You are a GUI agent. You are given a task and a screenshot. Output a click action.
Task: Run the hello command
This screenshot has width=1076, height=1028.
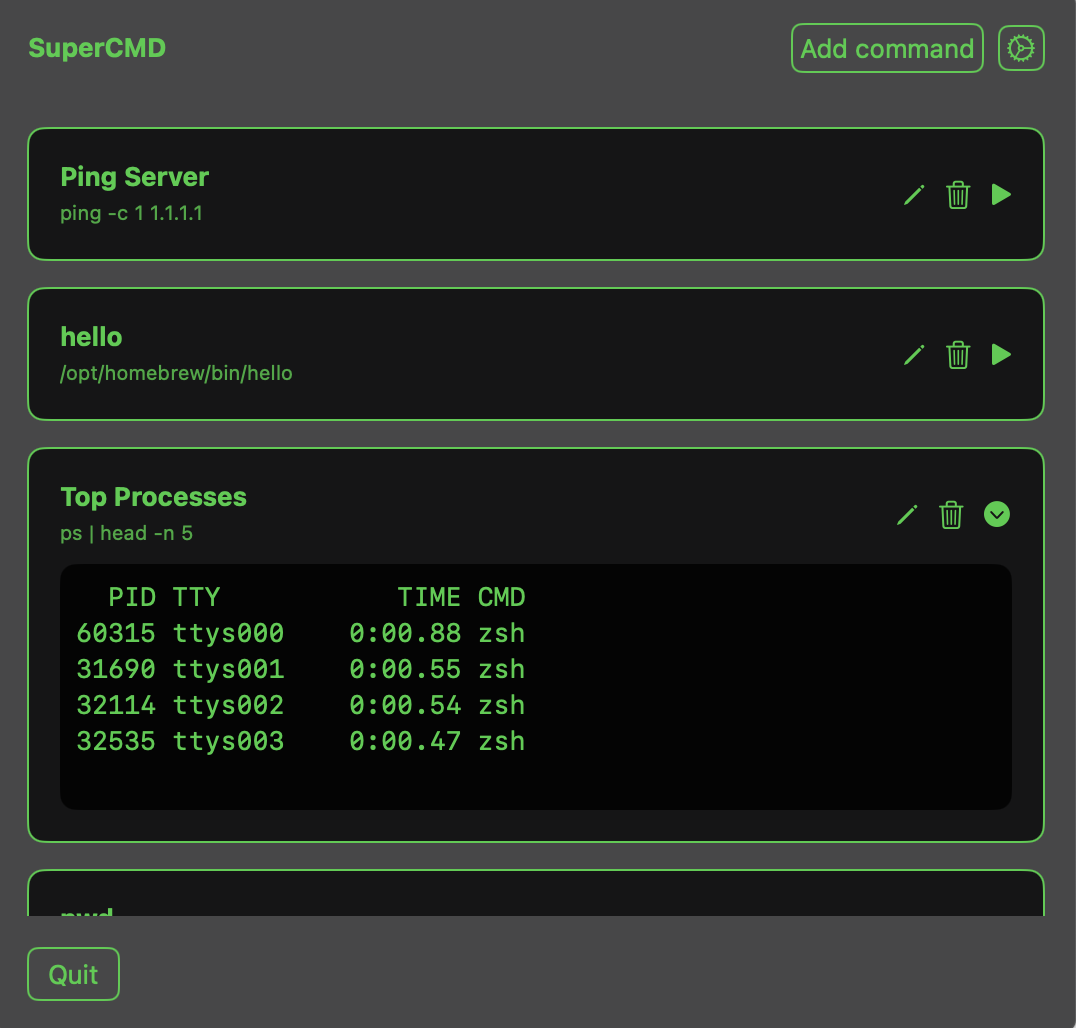[x=1001, y=355]
